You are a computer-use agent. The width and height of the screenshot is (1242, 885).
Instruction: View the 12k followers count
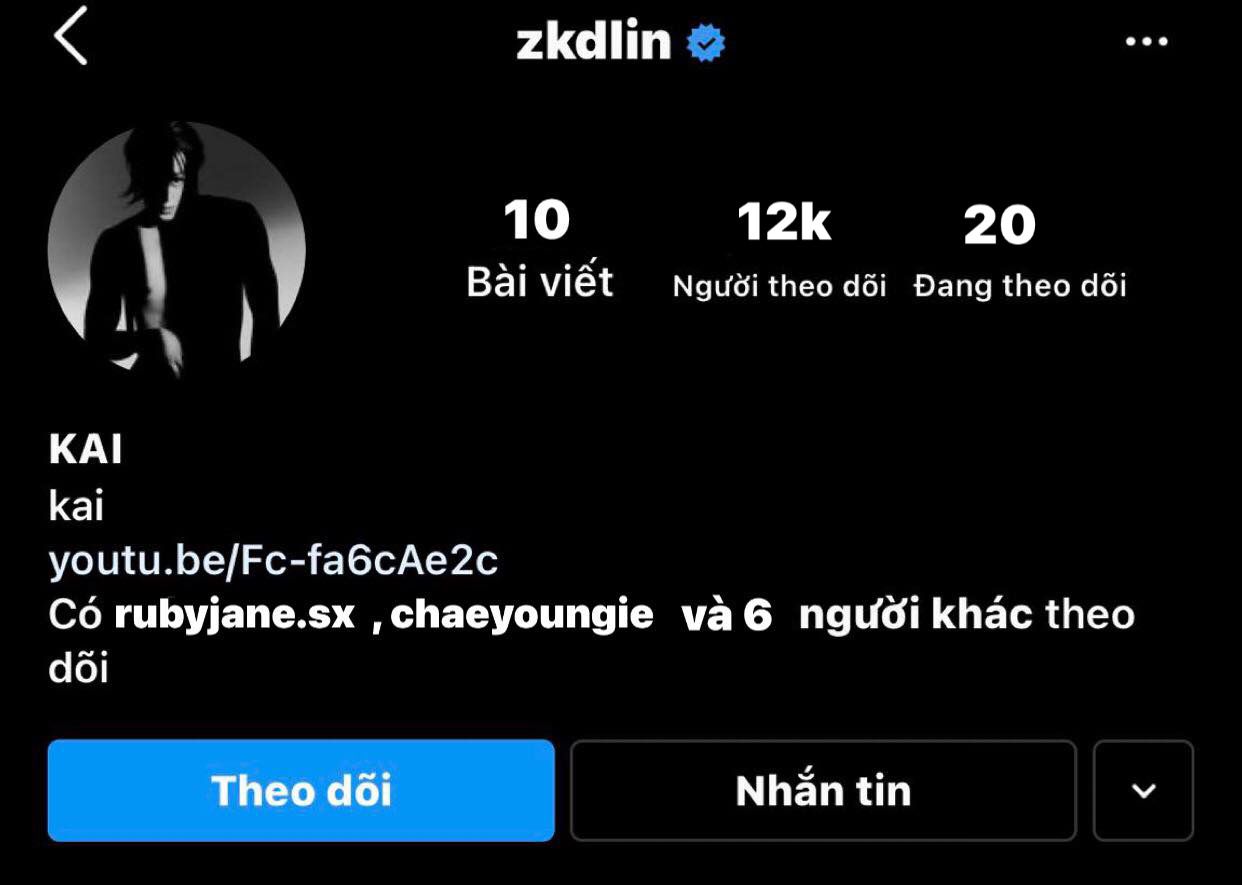click(x=784, y=223)
